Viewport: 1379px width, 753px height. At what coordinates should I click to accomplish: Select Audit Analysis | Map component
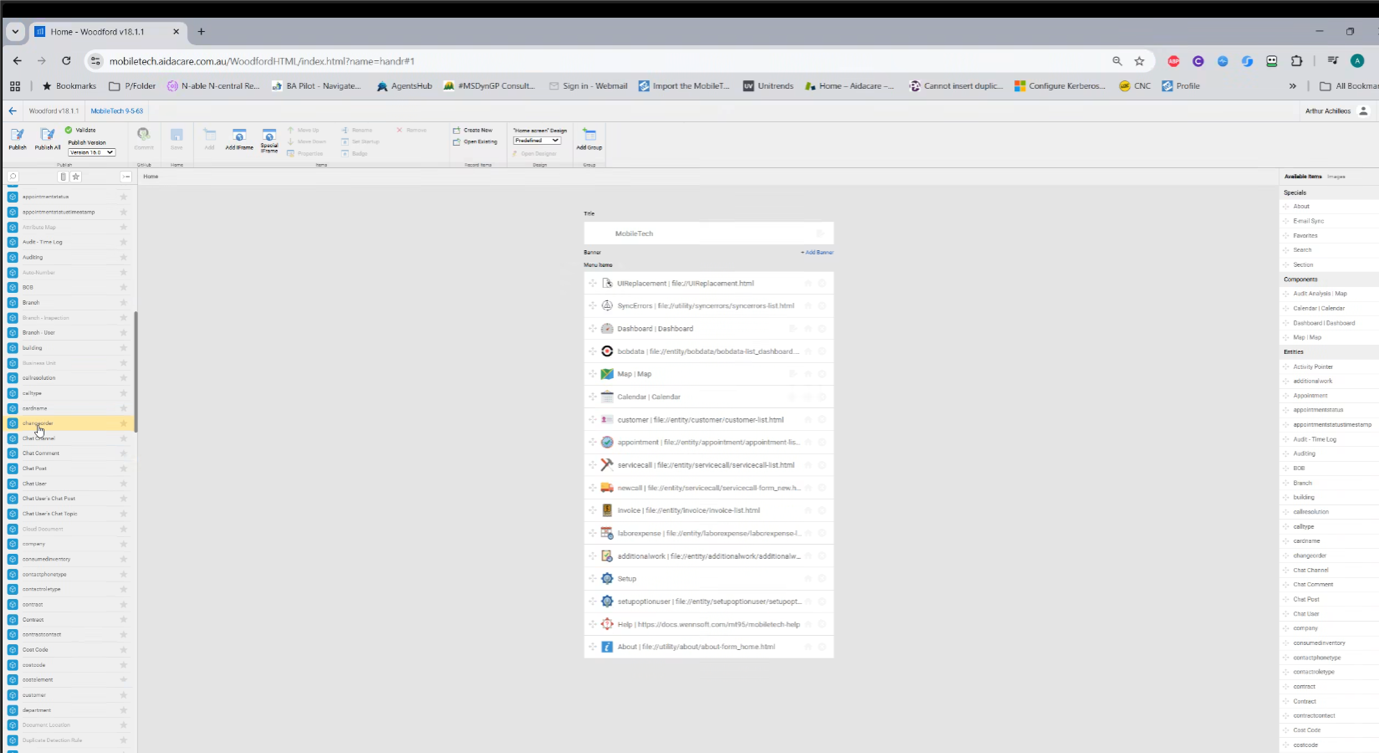[x=1320, y=294]
